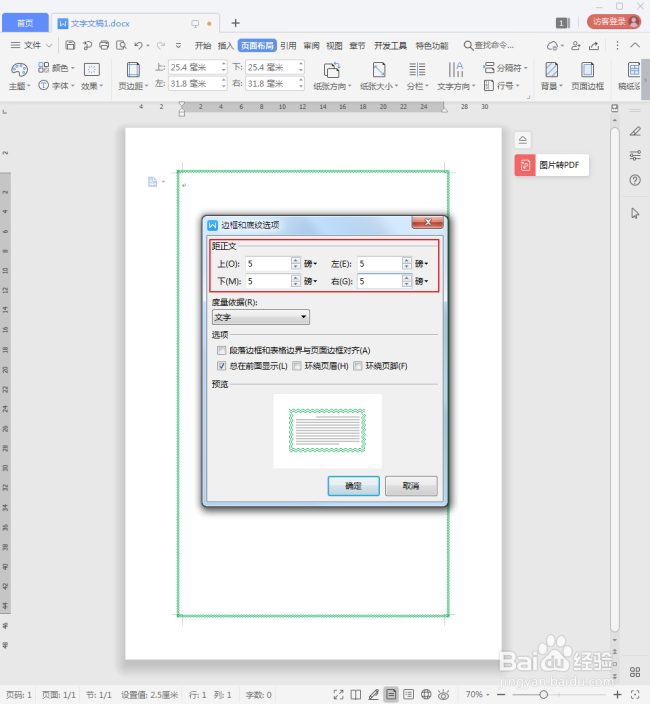Viewport: 650px width, 704px height.
Task: Click 确定 to confirm dialog
Action: click(x=353, y=485)
